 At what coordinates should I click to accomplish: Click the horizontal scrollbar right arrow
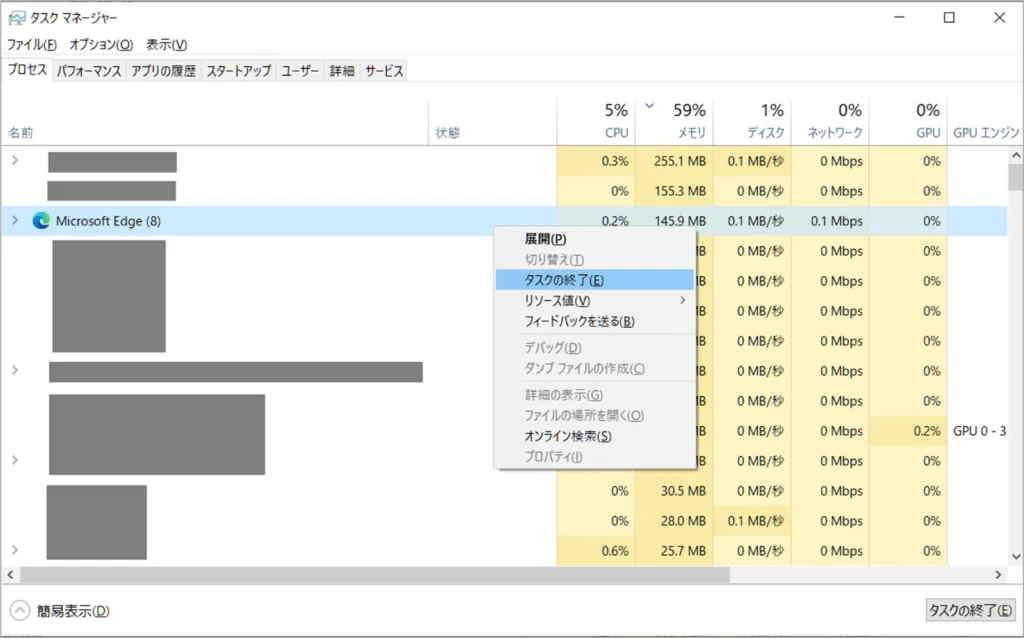[997, 575]
